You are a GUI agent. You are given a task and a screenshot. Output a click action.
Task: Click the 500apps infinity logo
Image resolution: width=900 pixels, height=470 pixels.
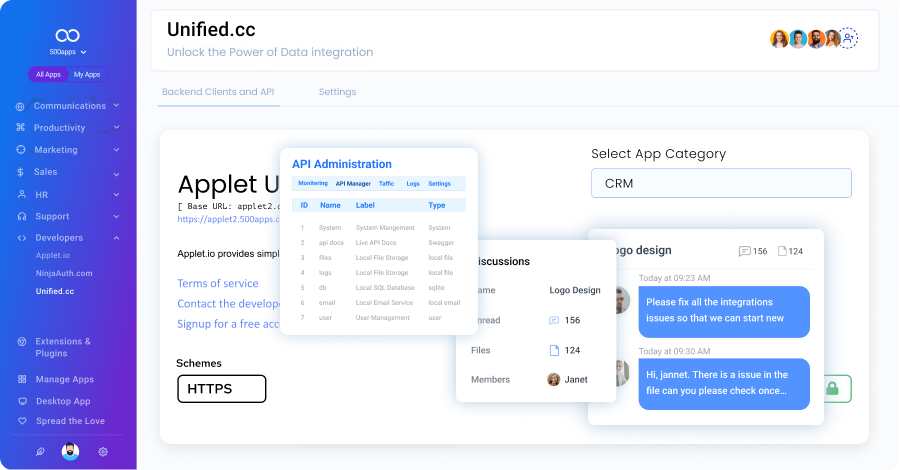68,33
